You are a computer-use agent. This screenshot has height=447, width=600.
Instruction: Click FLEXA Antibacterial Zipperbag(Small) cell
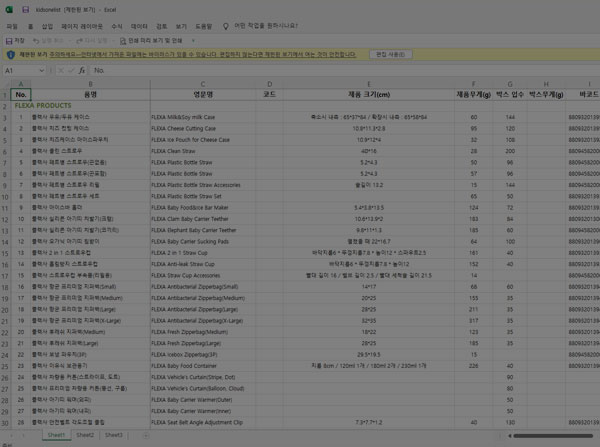click(203, 287)
